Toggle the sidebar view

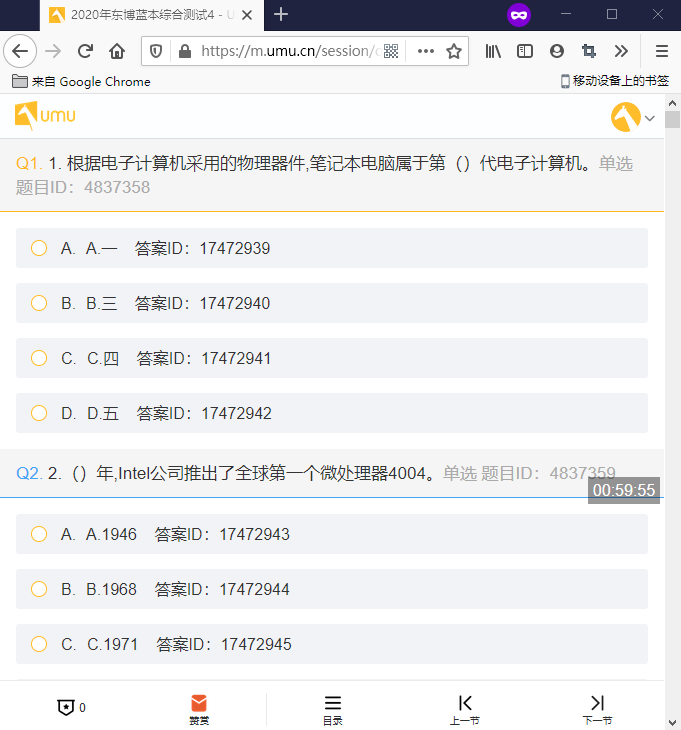(525, 51)
